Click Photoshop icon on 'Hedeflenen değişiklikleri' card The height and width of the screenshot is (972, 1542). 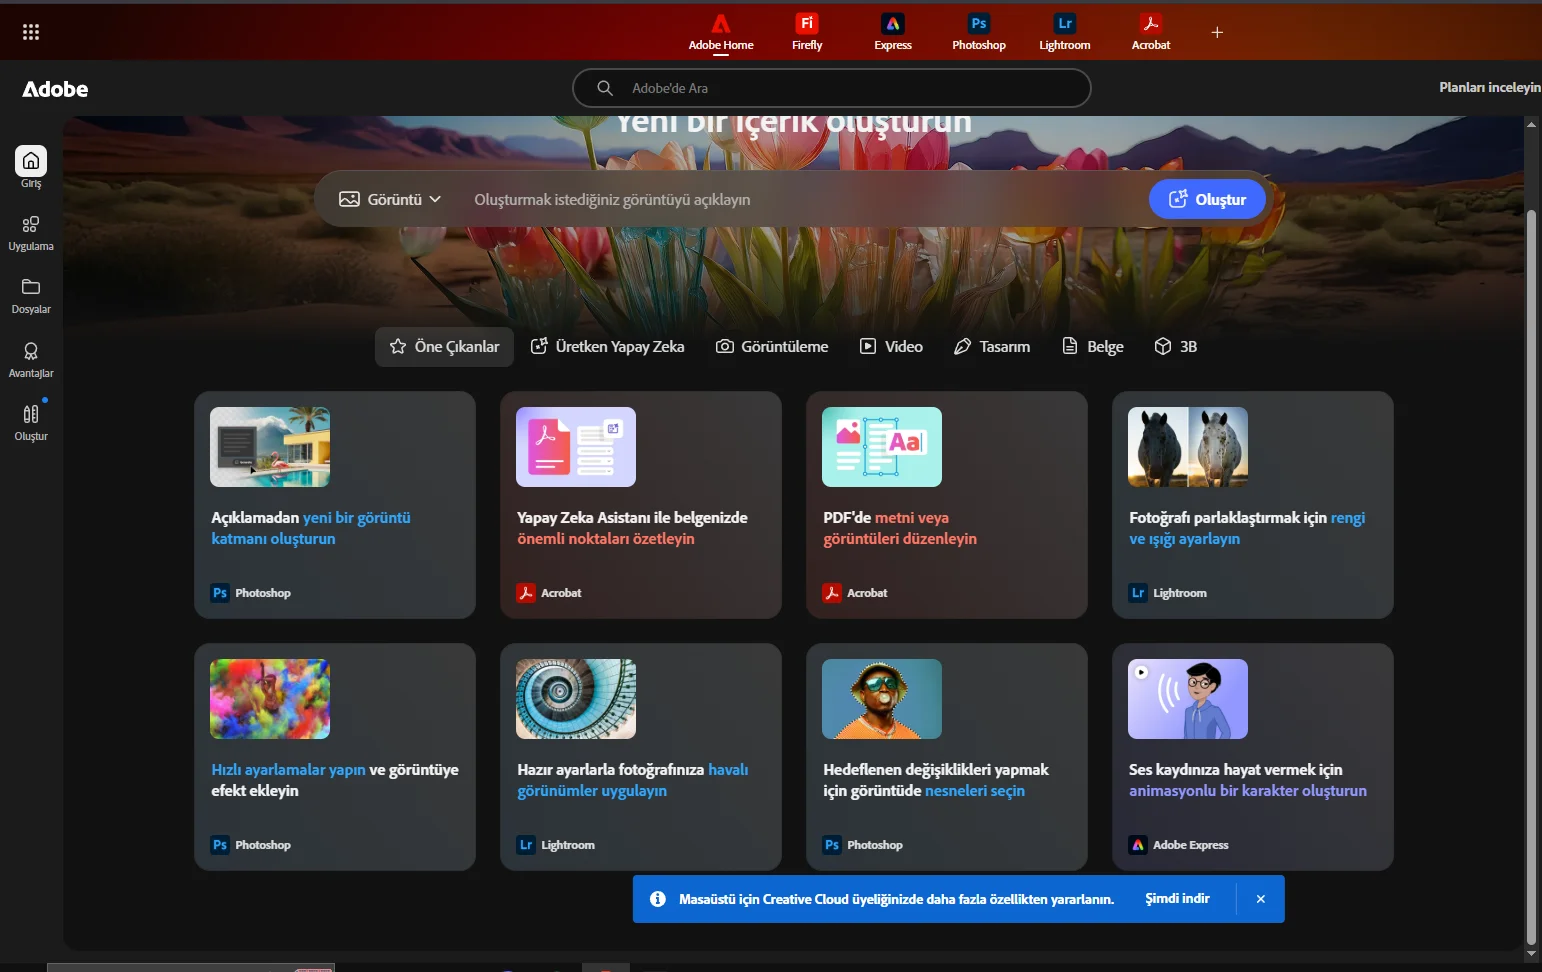click(x=832, y=845)
